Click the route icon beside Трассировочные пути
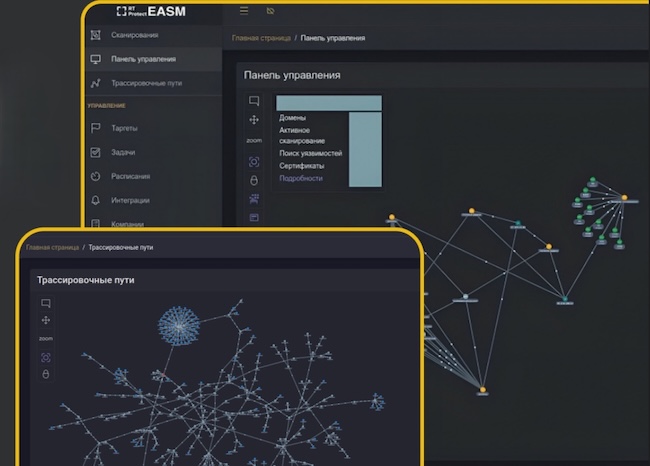Viewport: 650px width, 466px height. pyautogui.click(x=96, y=83)
